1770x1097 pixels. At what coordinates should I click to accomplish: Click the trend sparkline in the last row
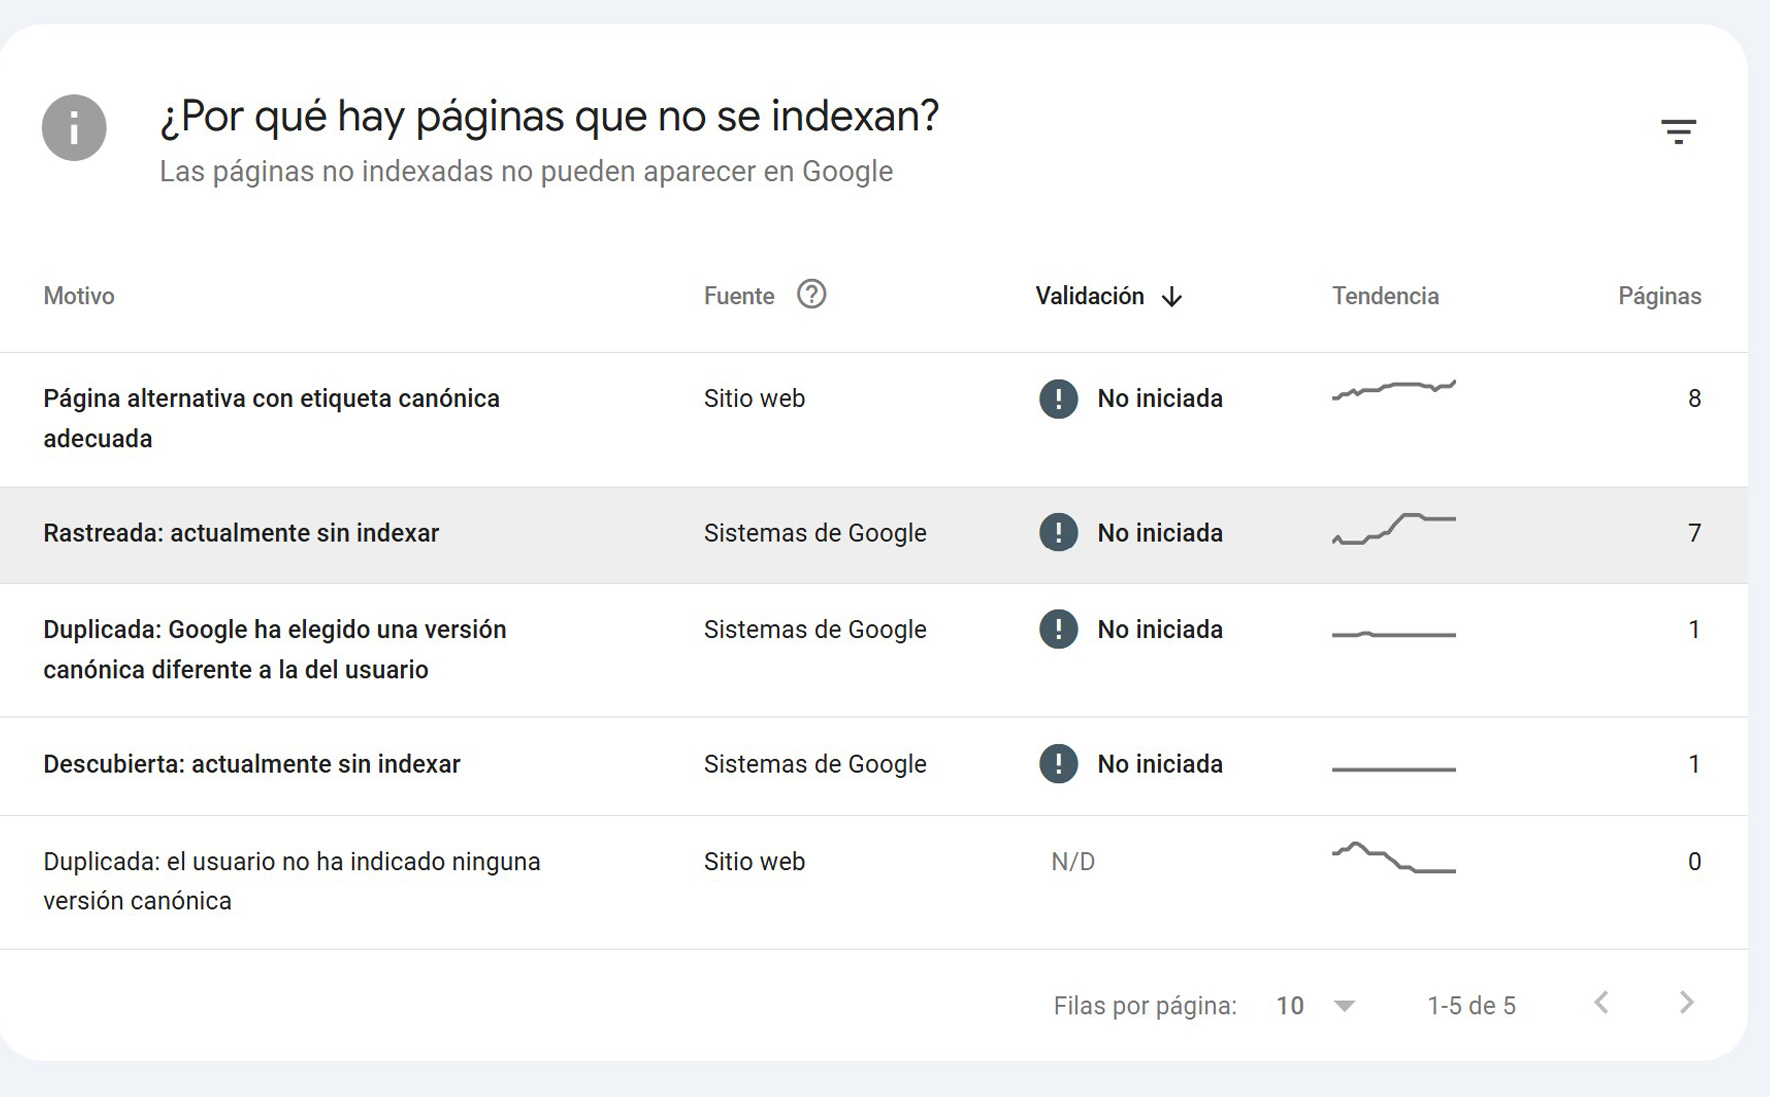coord(1393,858)
